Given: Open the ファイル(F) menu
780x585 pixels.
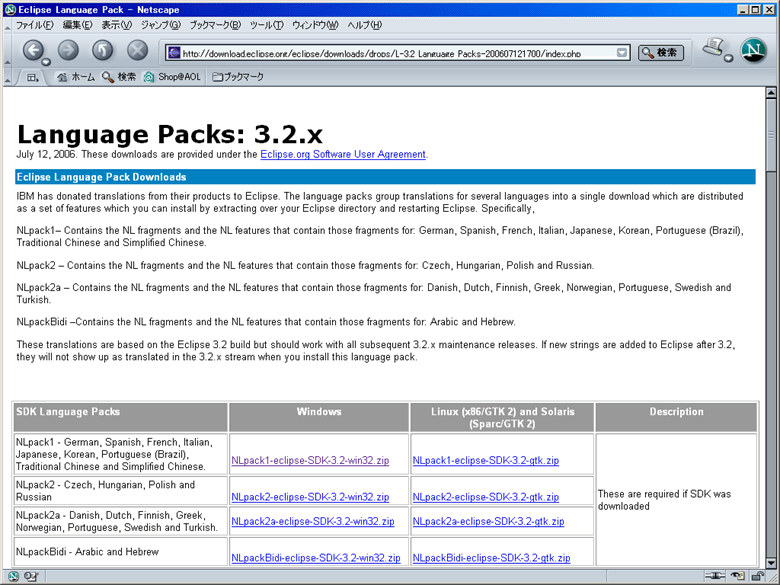Looking at the screenshot, I should 35,25.
